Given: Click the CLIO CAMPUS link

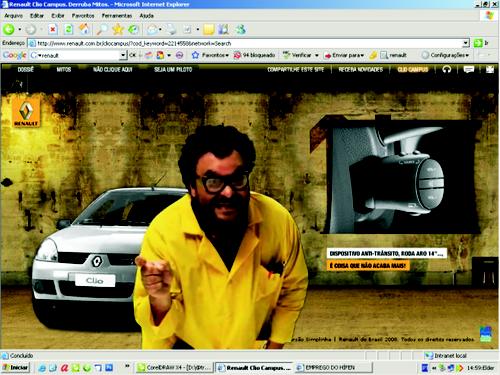Looking at the screenshot, I should pos(413,69).
